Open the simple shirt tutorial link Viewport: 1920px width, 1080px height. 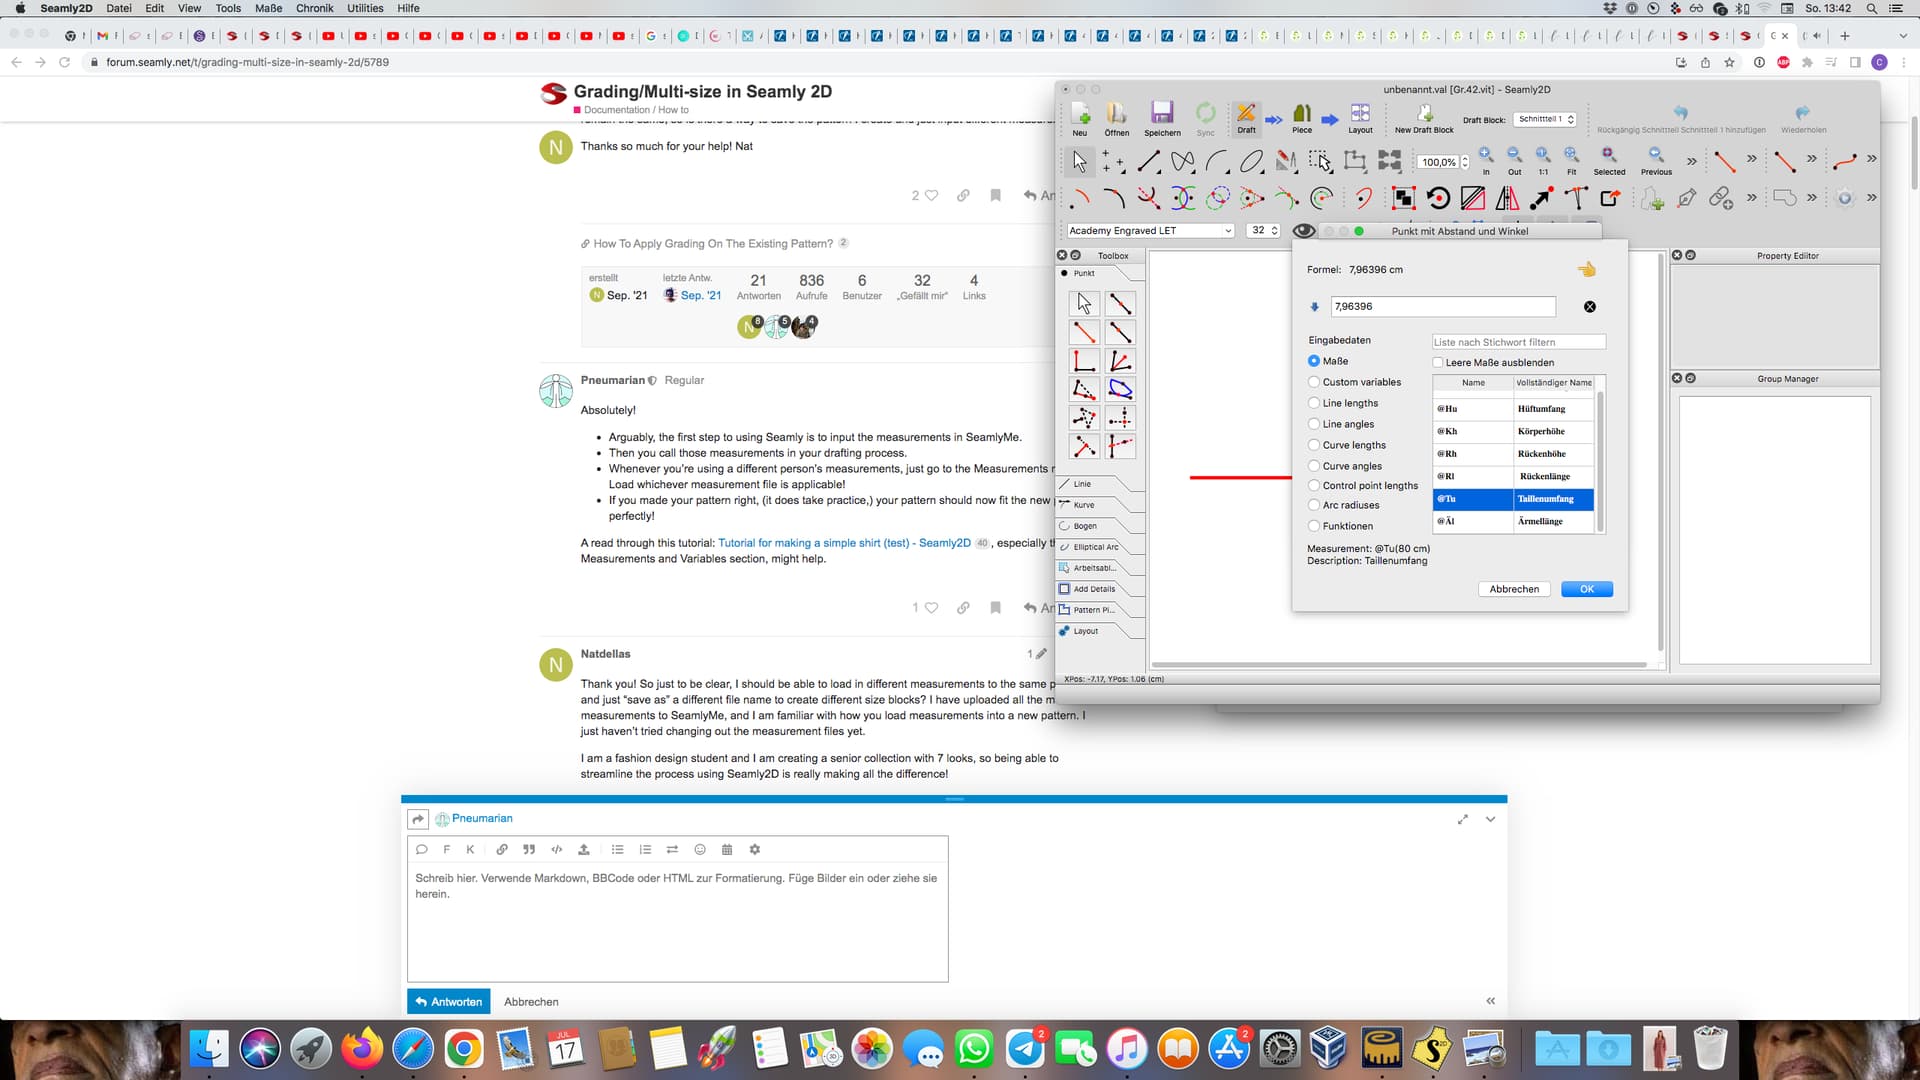843,543
